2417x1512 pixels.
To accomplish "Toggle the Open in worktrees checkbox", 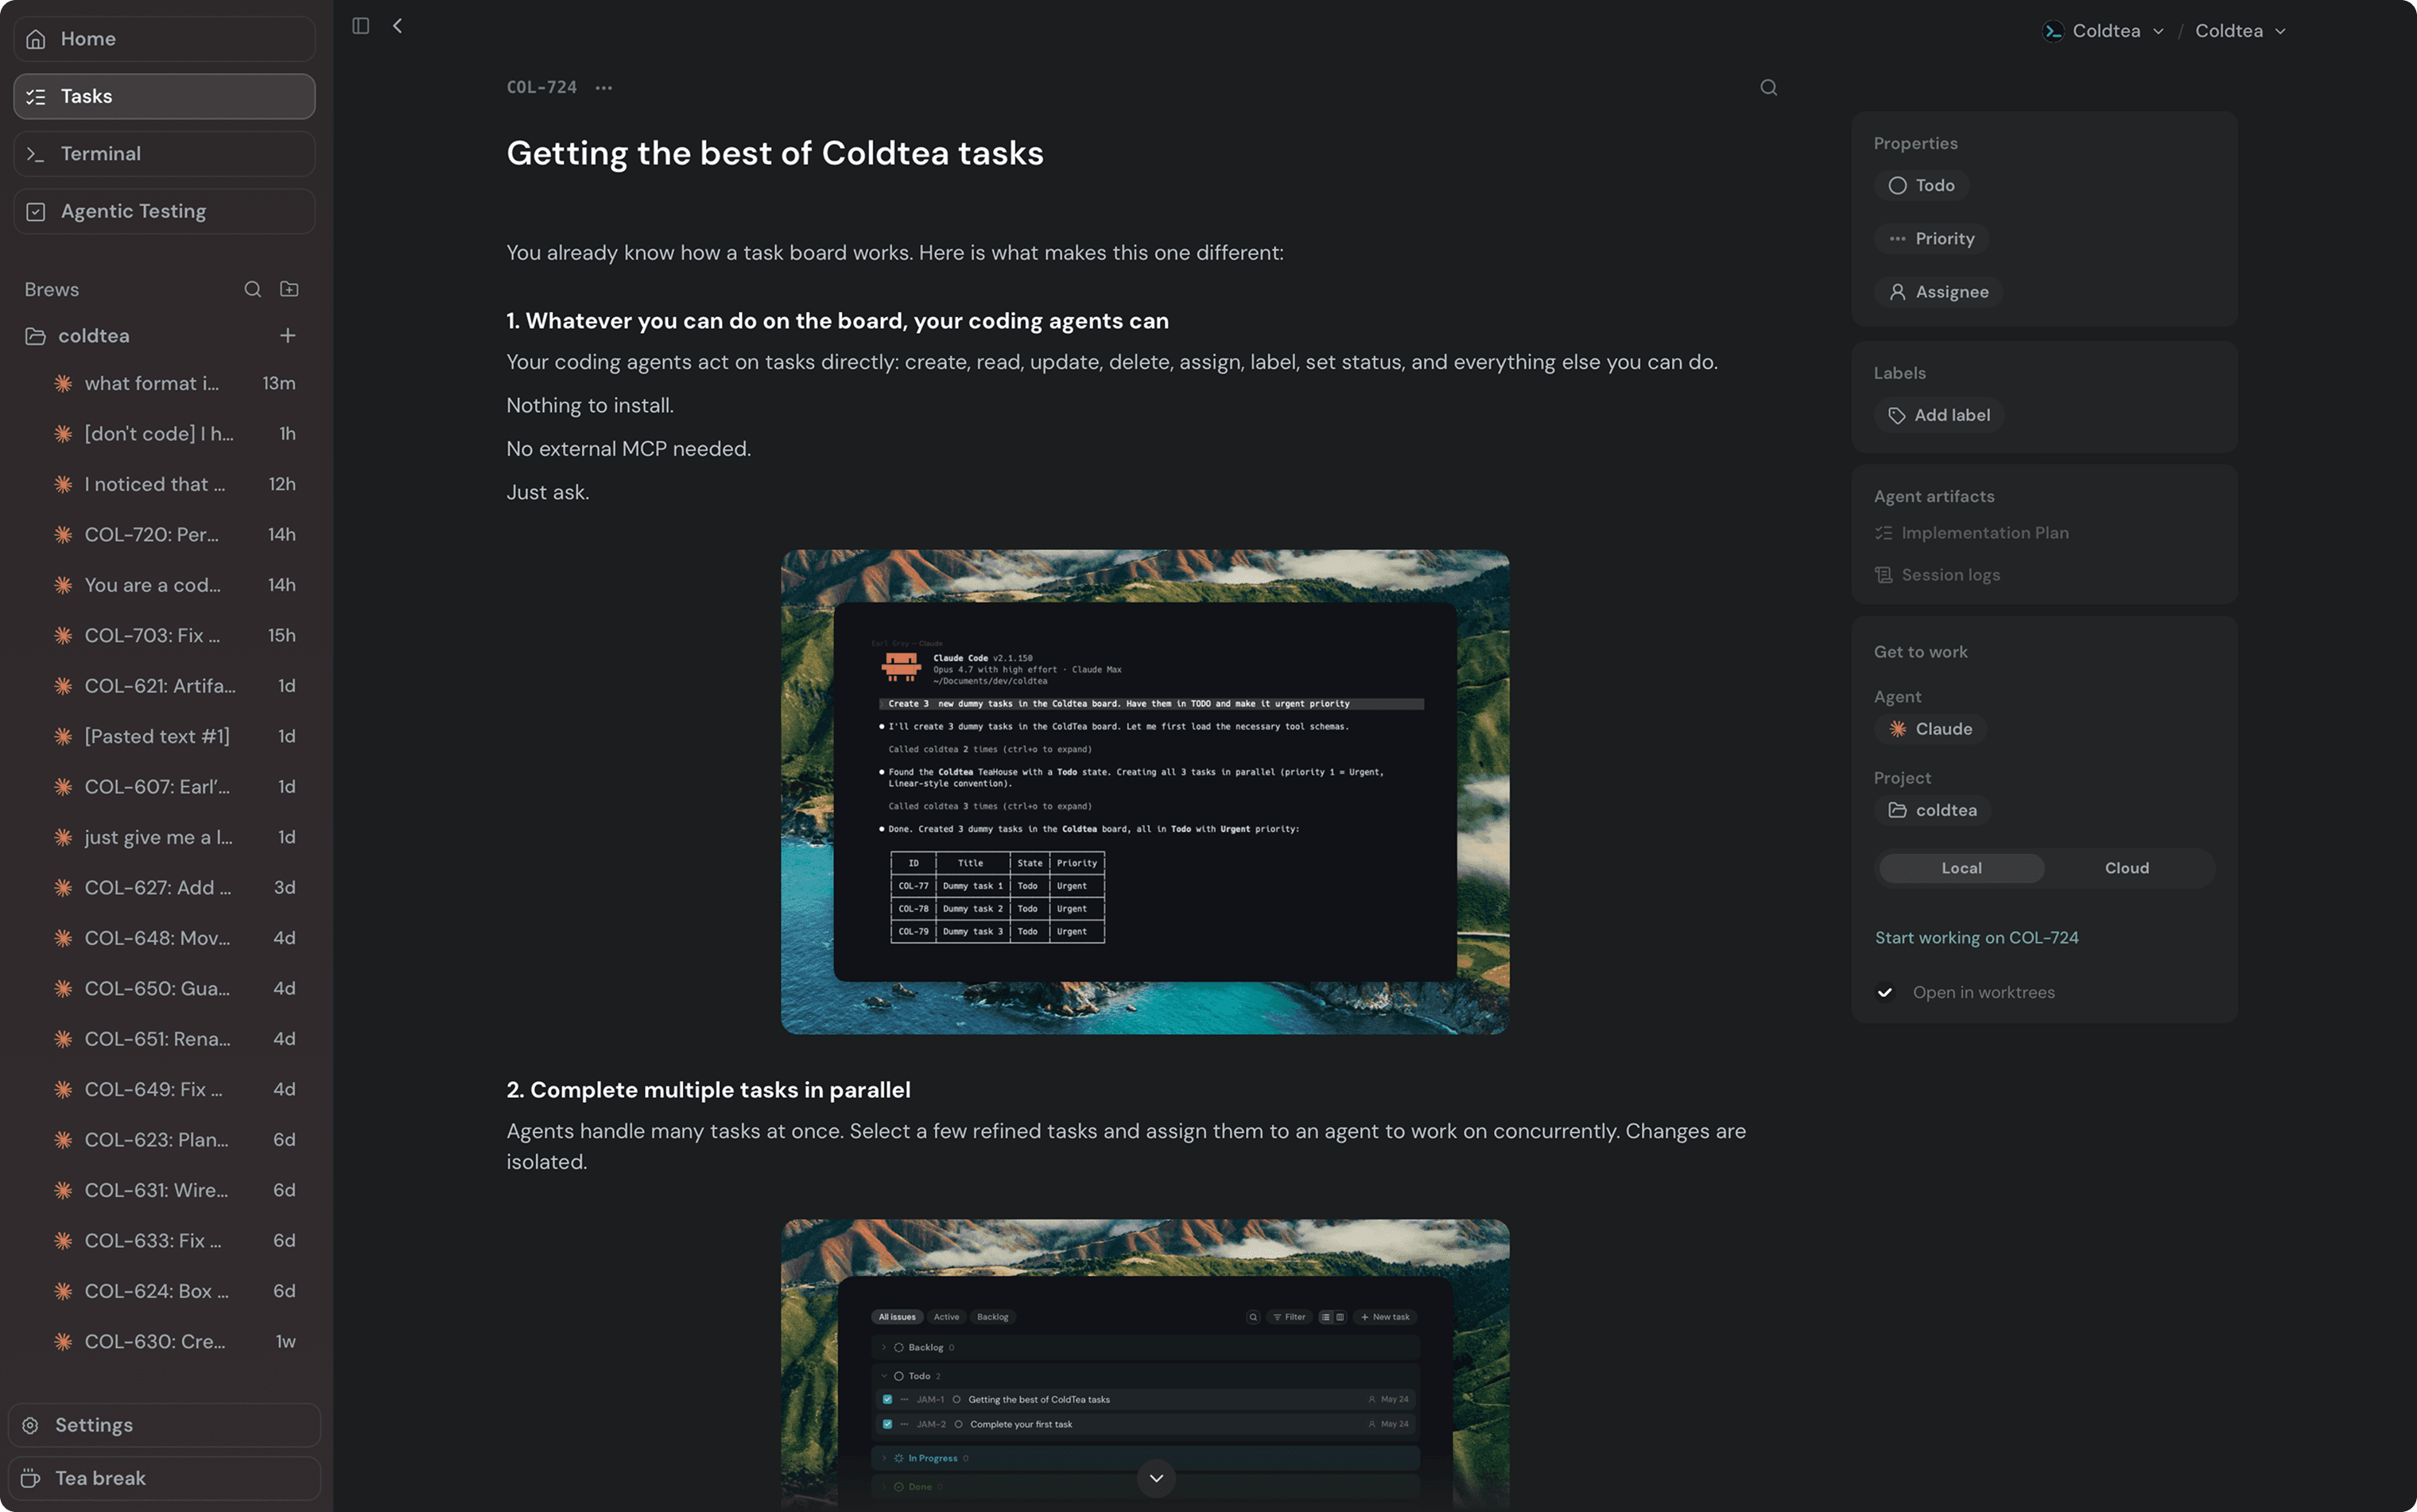I will pos(1884,992).
